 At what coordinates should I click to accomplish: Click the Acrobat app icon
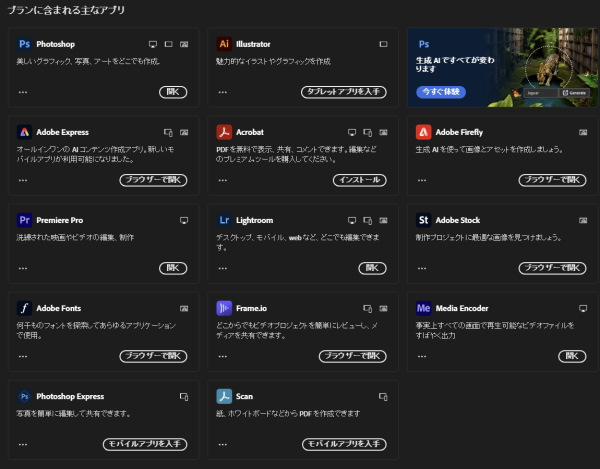pyautogui.click(x=224, y=132)
